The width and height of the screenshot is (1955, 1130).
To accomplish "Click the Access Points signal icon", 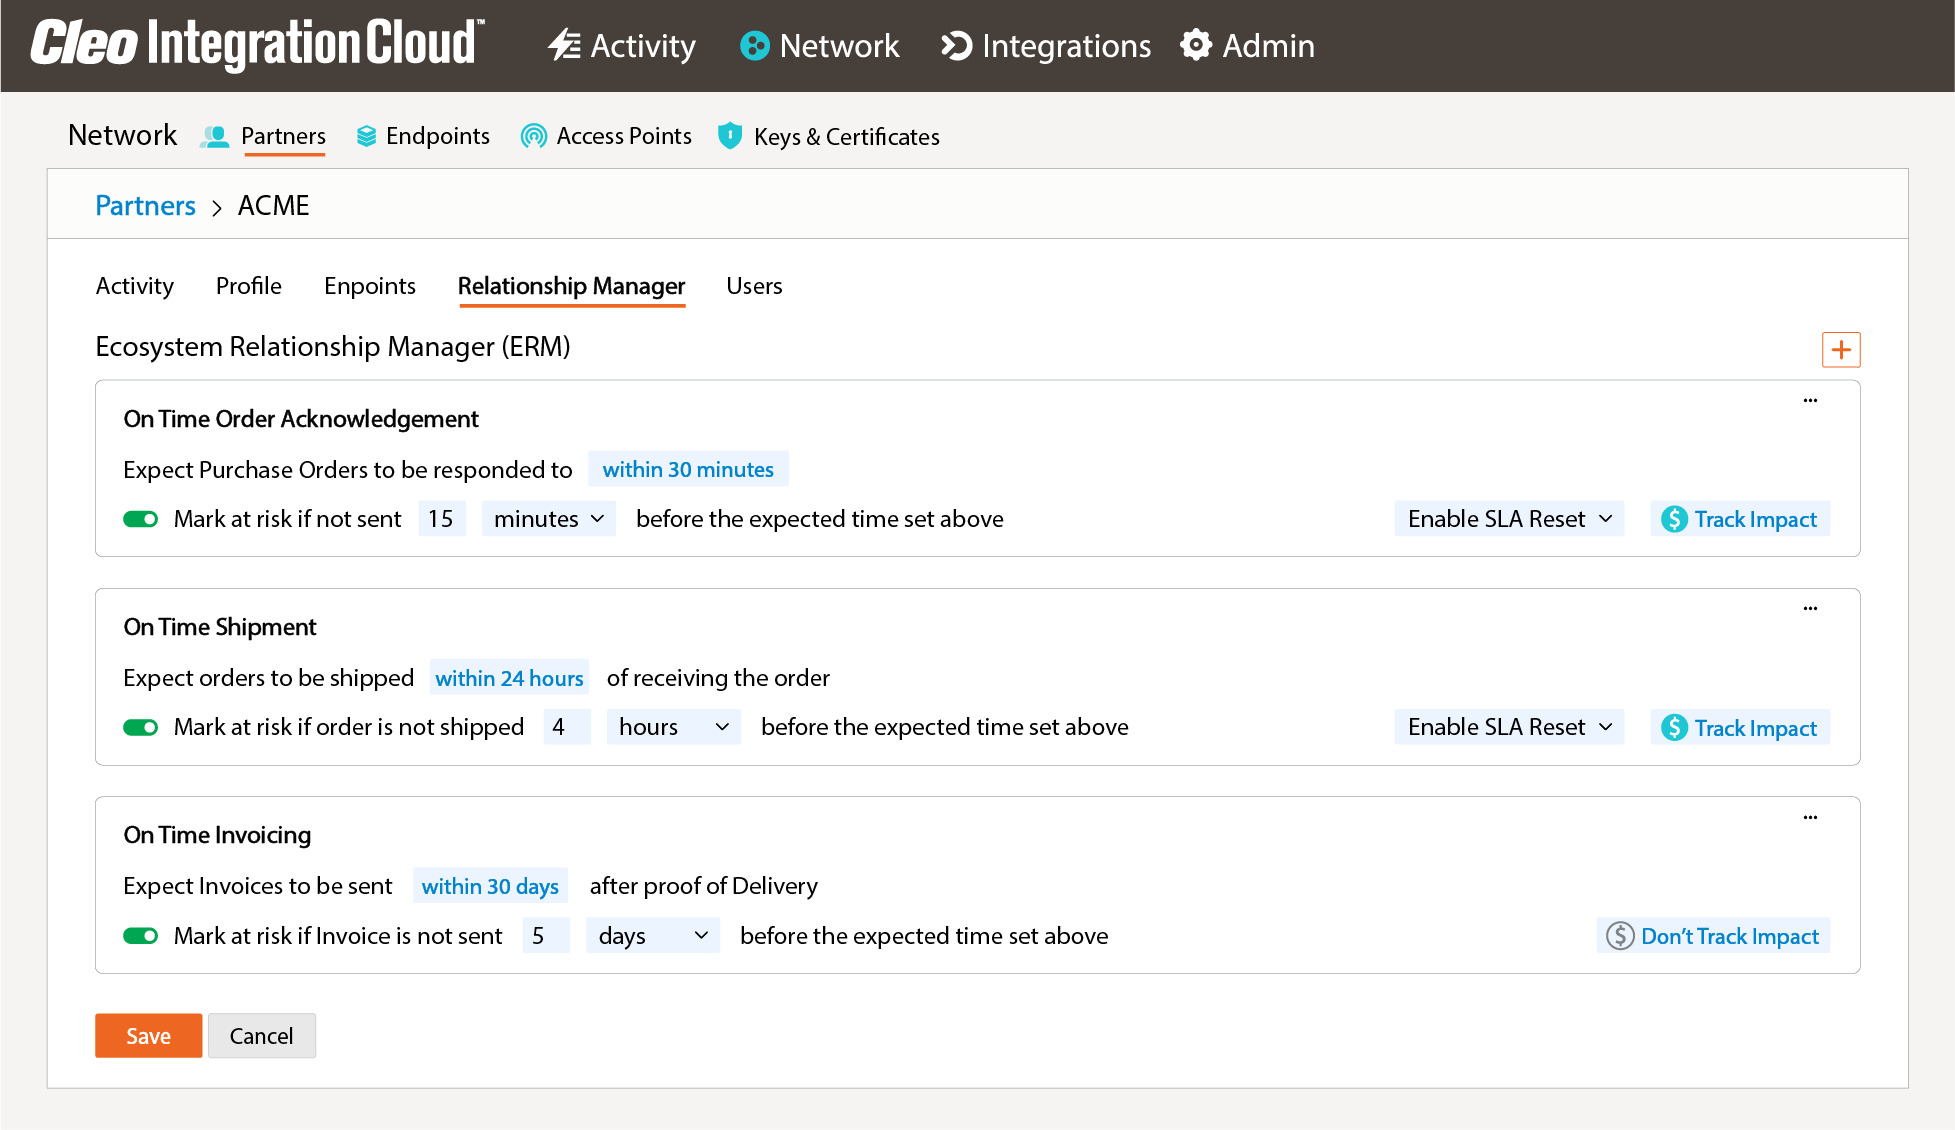I will (x=532, y=136).
